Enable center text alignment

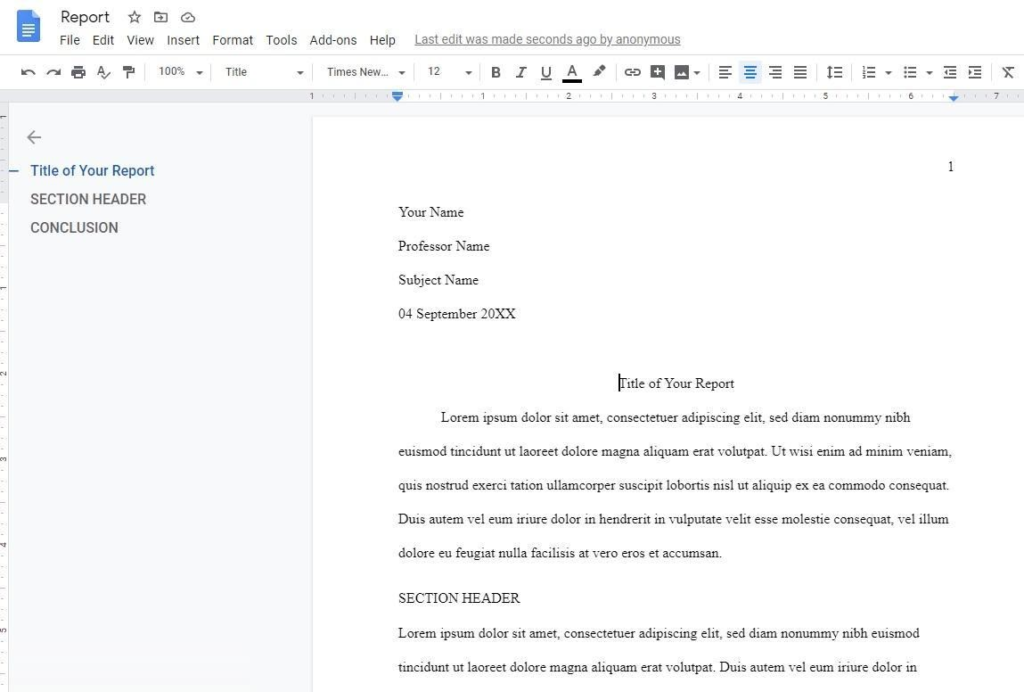(x=750, y=72)
